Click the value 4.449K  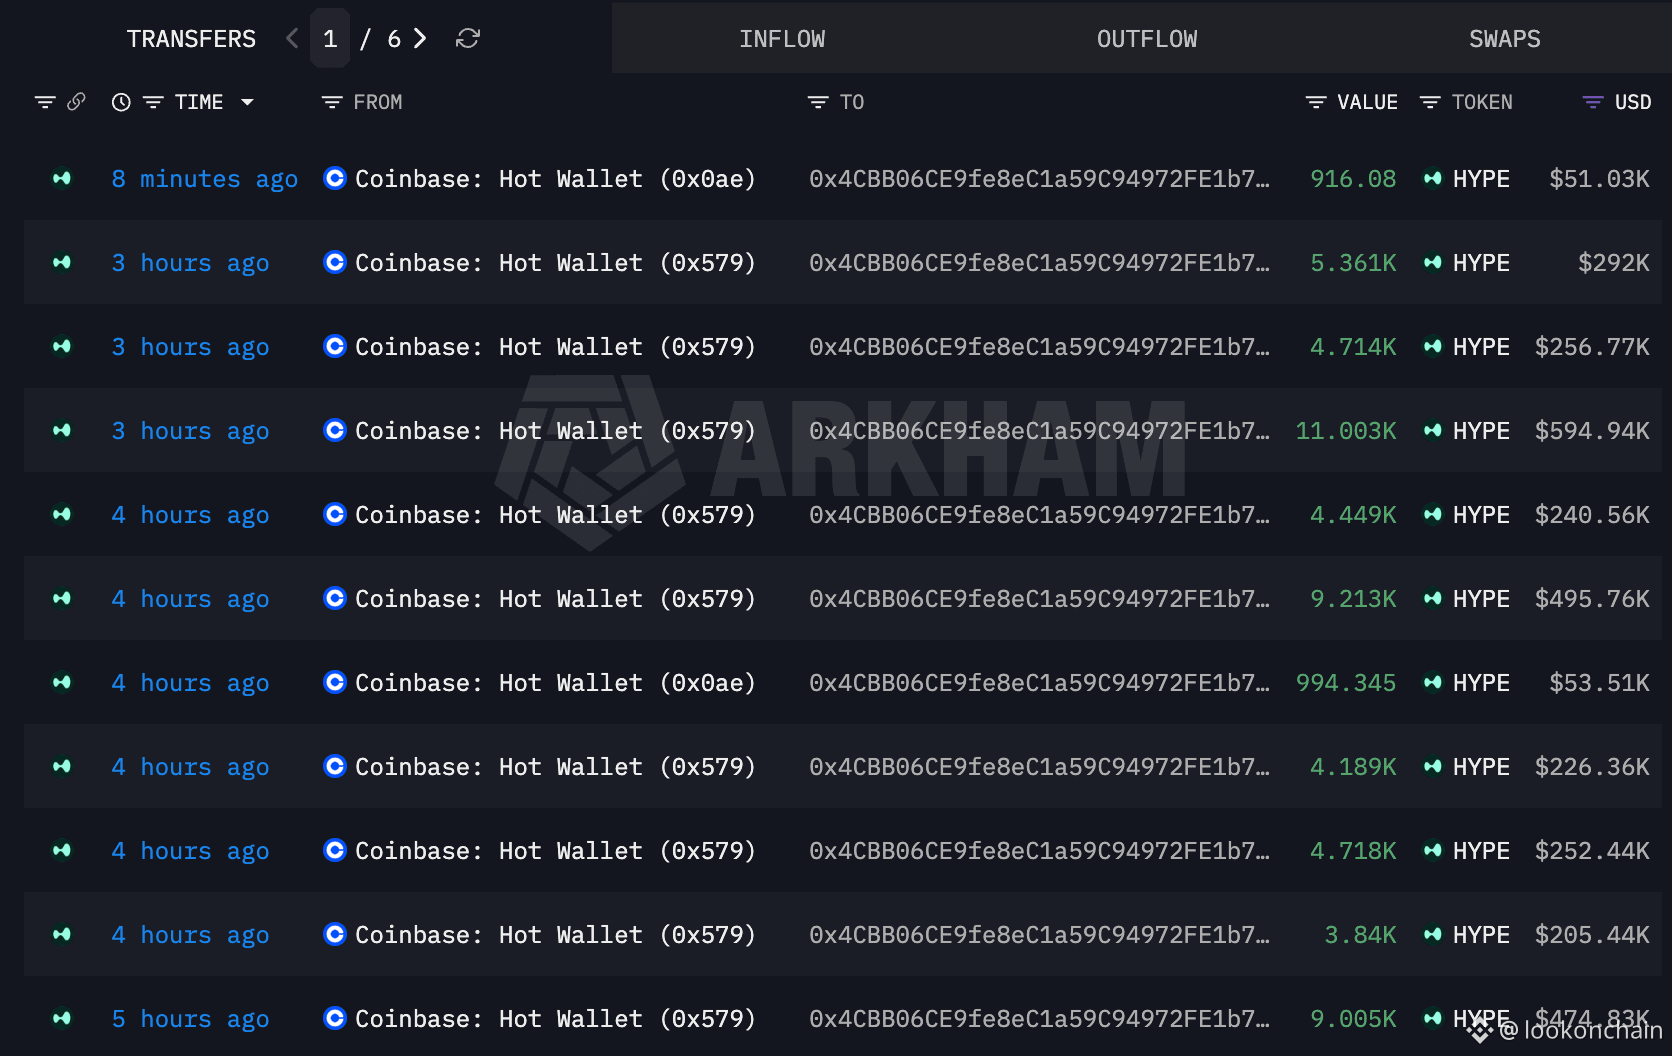tap(1353, 515)
